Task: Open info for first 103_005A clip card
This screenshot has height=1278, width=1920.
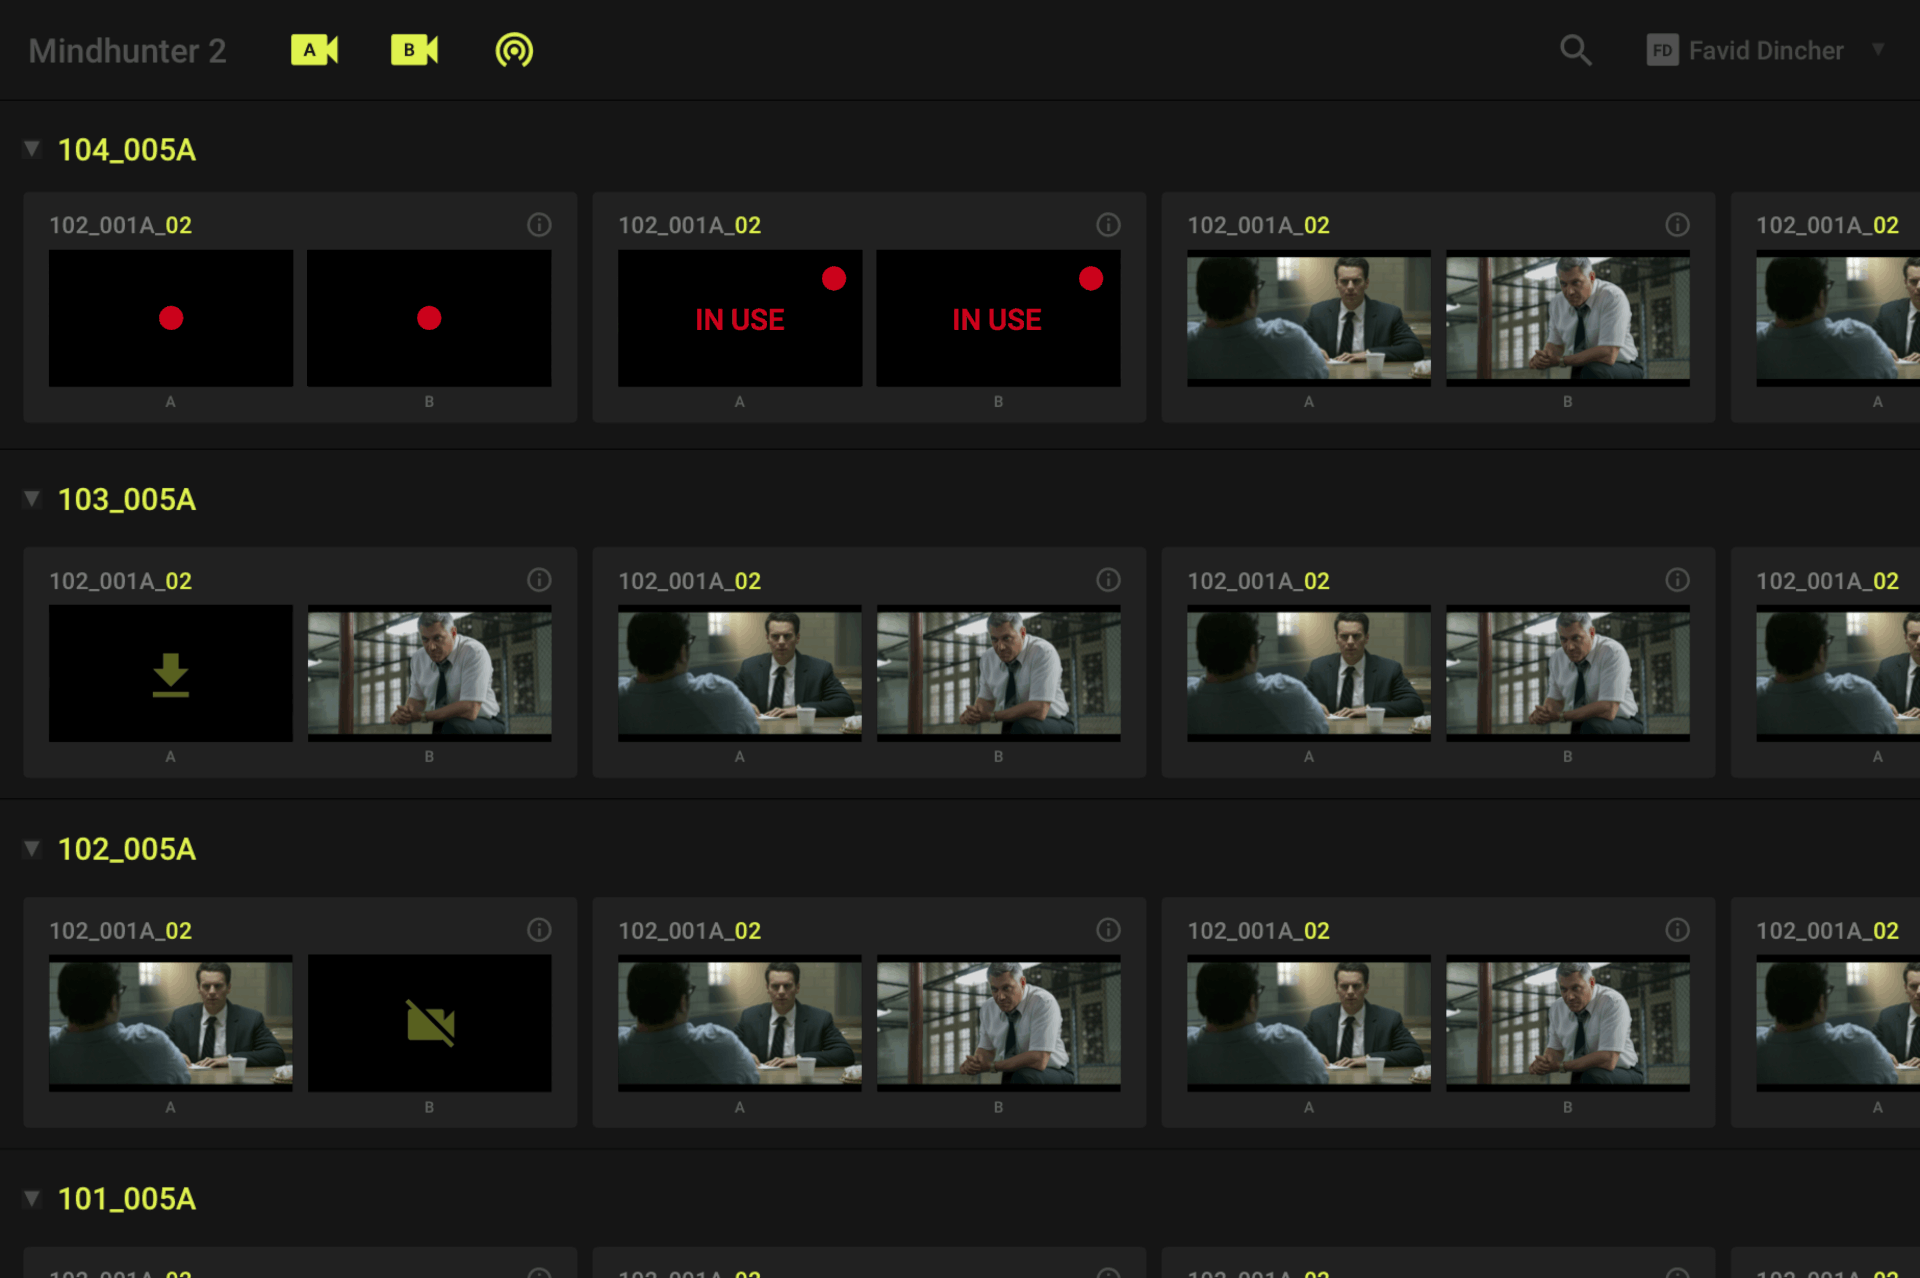Action: (x=539, y=580)
